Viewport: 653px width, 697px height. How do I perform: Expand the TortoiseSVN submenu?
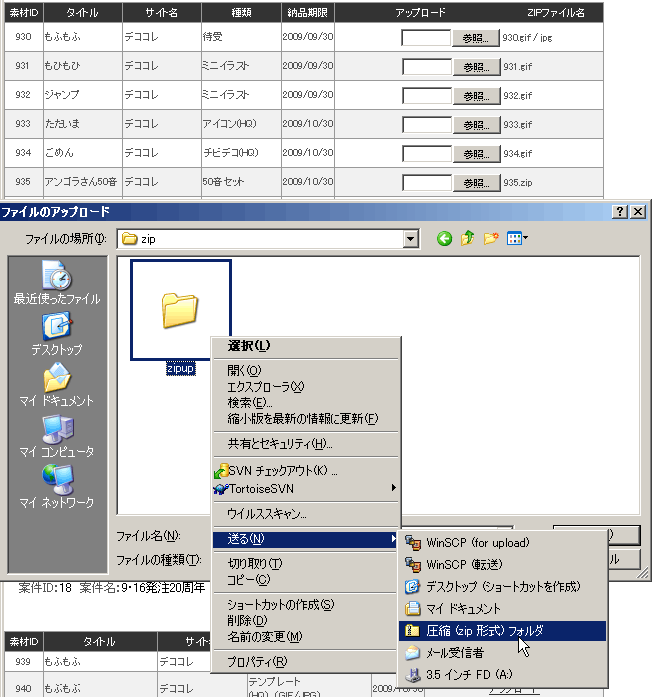pyautogui.click(x=305, y=488)
